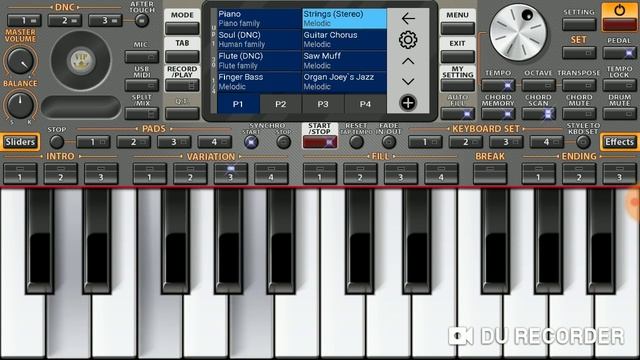Toggle the USB MIDI button
640x360 pixels.
click(142, 85)
